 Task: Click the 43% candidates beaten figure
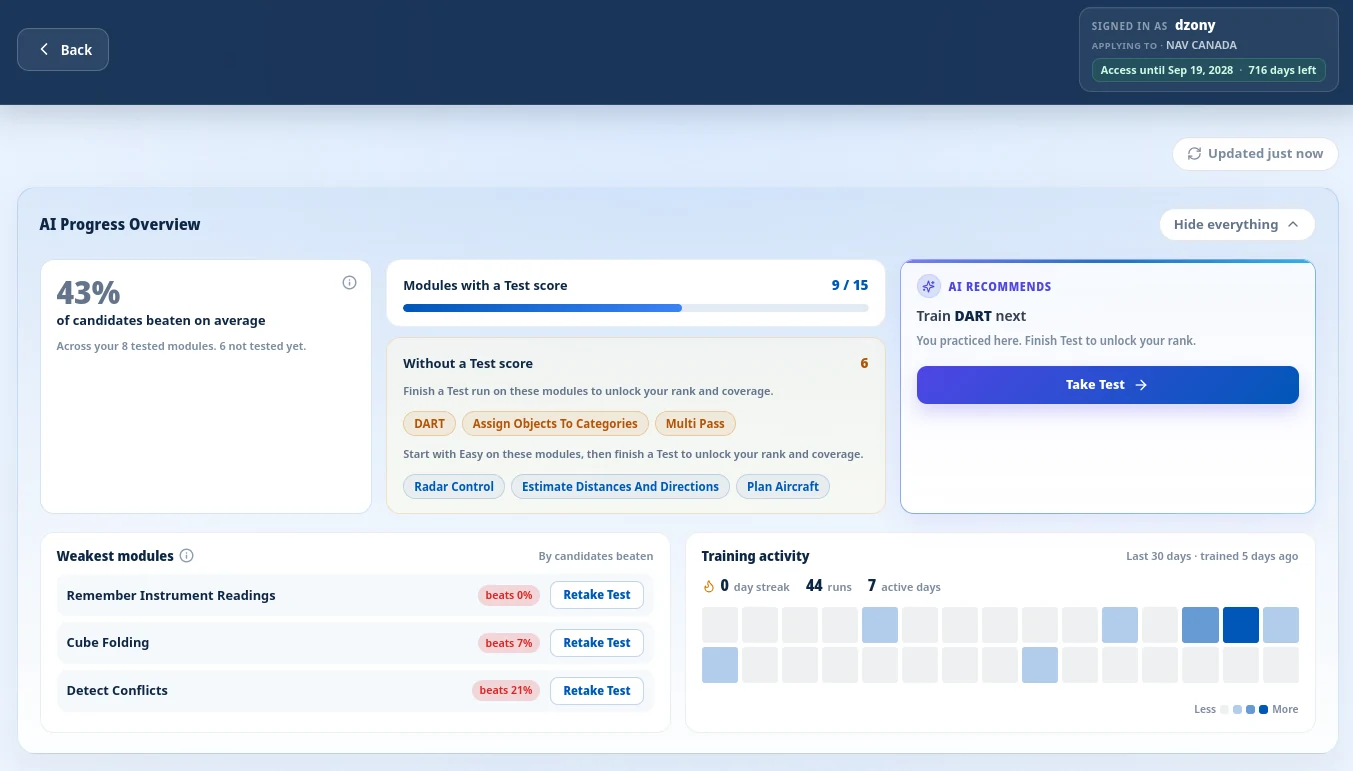pyautogui.click(x=88, y=293)
